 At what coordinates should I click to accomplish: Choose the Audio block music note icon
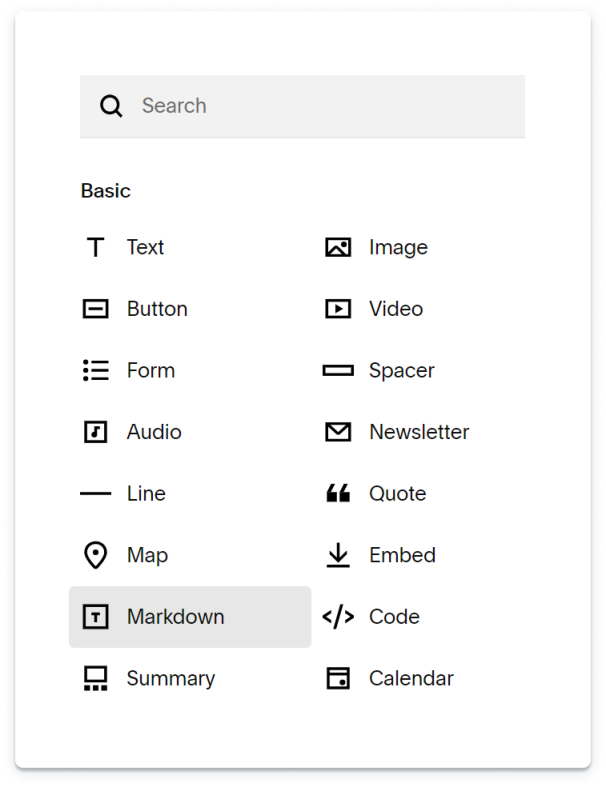[95, 432]
